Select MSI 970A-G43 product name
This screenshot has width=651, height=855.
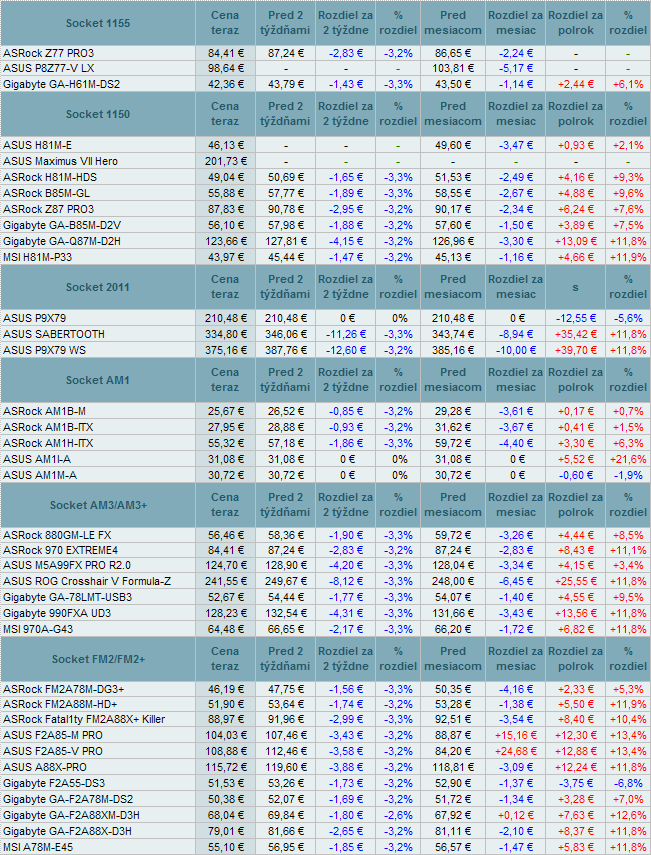(x=38, y=629)
